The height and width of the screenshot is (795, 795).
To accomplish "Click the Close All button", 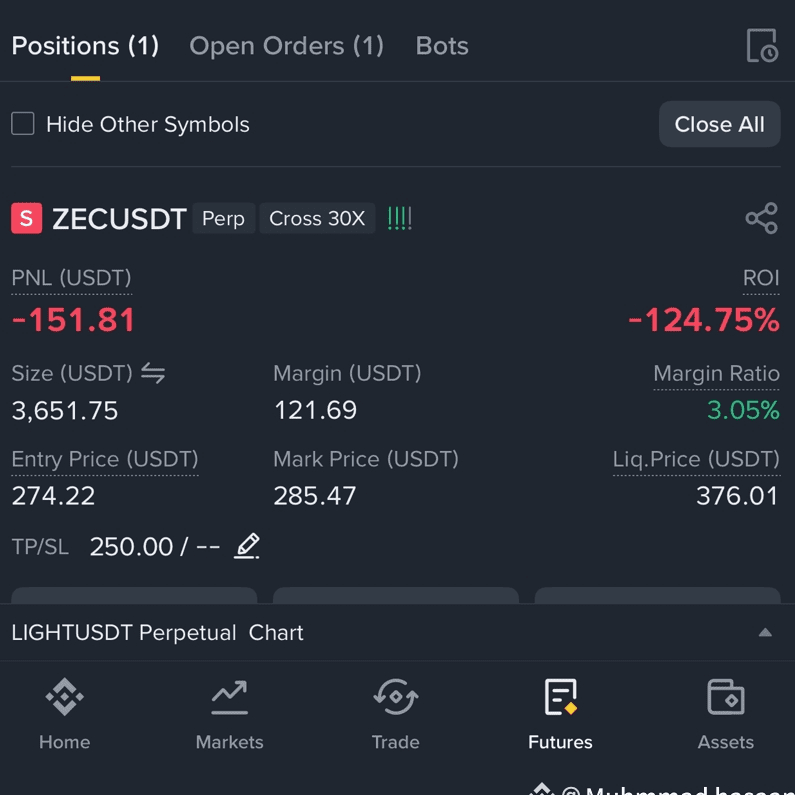I will [719, 124].
